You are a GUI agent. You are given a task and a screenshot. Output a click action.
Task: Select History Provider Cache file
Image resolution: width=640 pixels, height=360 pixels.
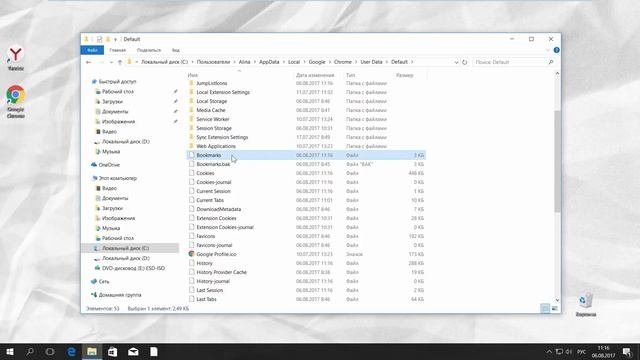221,272
